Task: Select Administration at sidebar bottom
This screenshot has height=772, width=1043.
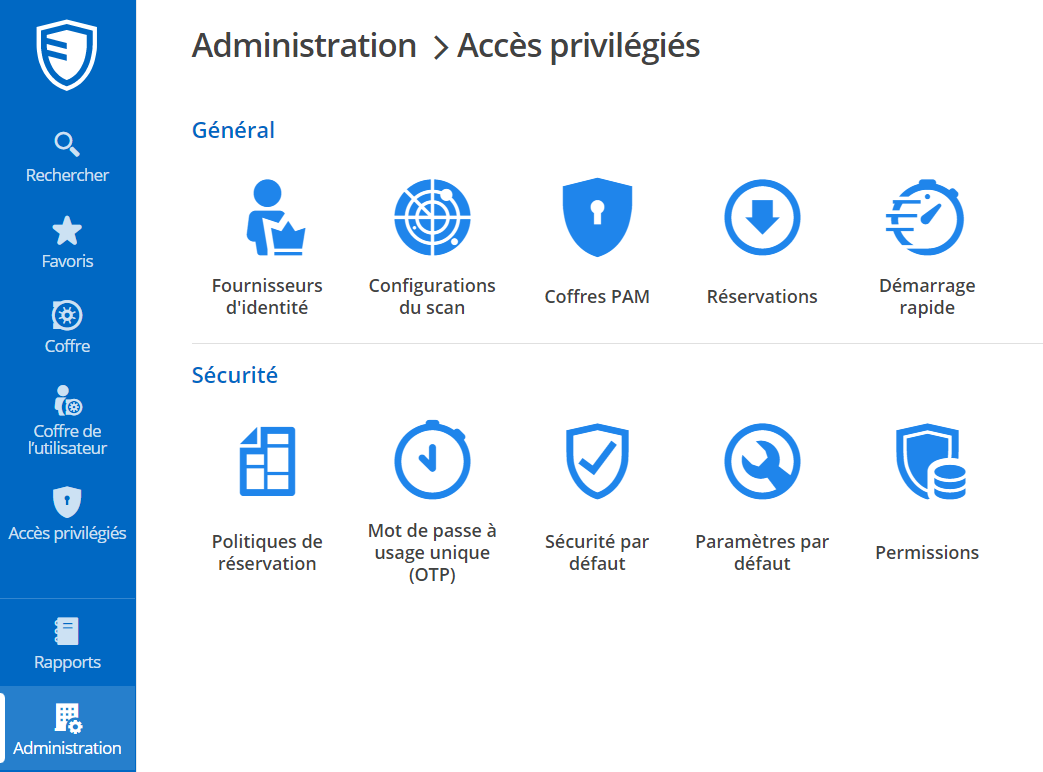Action: click(67, 730)
